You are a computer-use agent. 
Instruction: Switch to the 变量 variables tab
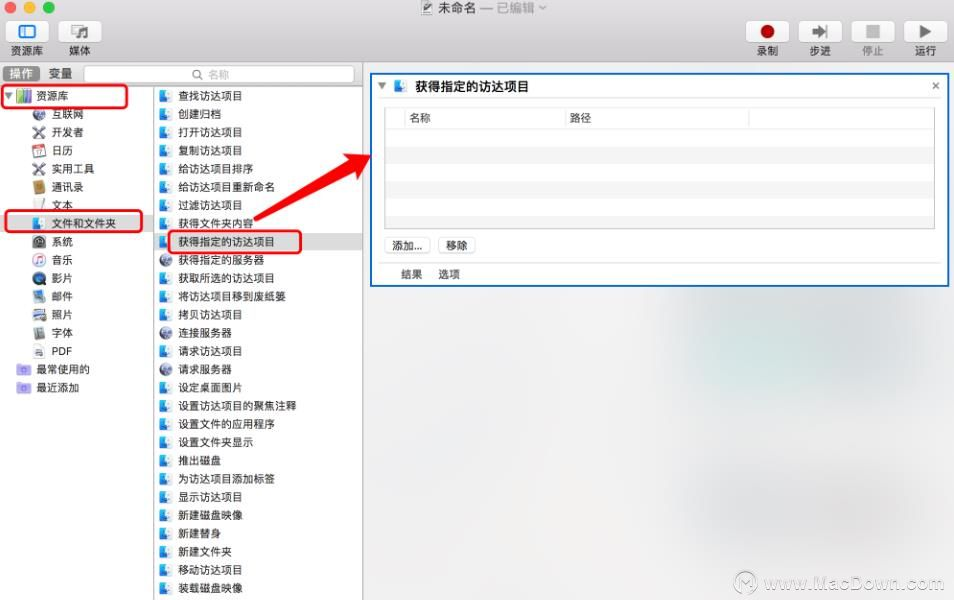[x=60, y=74]
